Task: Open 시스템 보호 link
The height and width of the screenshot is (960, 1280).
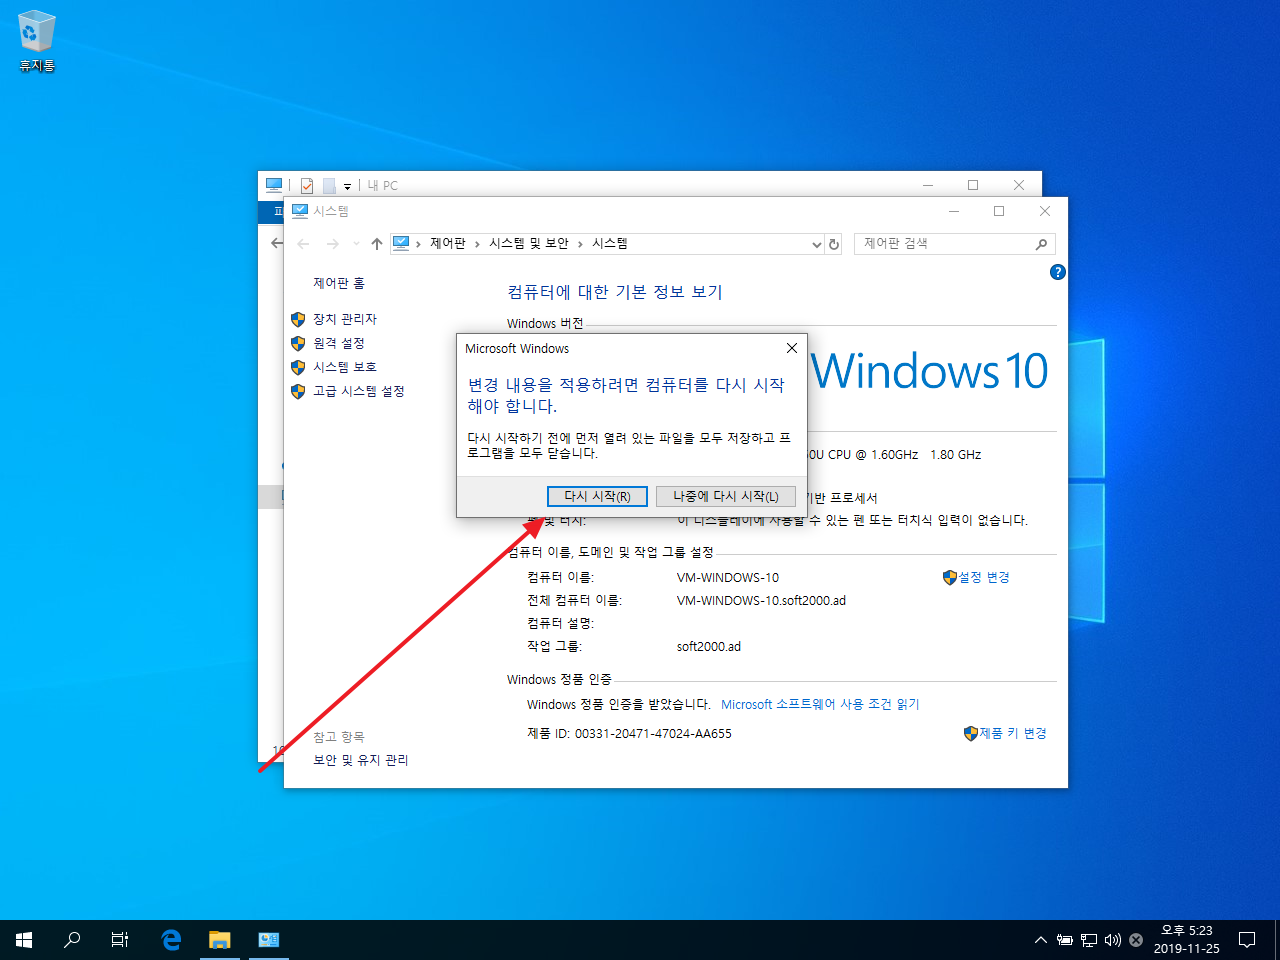Action: pos(345,367)
